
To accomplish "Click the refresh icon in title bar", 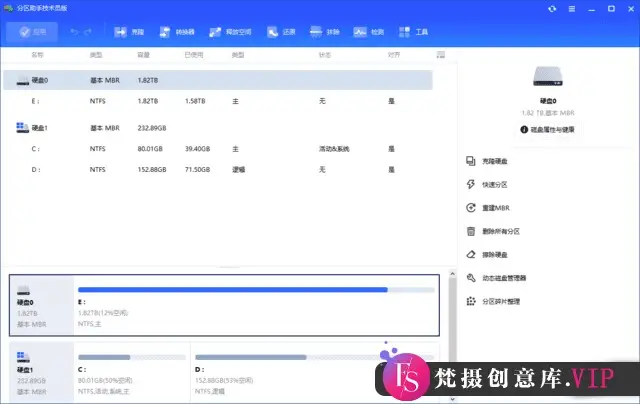I will click(552, 9).
